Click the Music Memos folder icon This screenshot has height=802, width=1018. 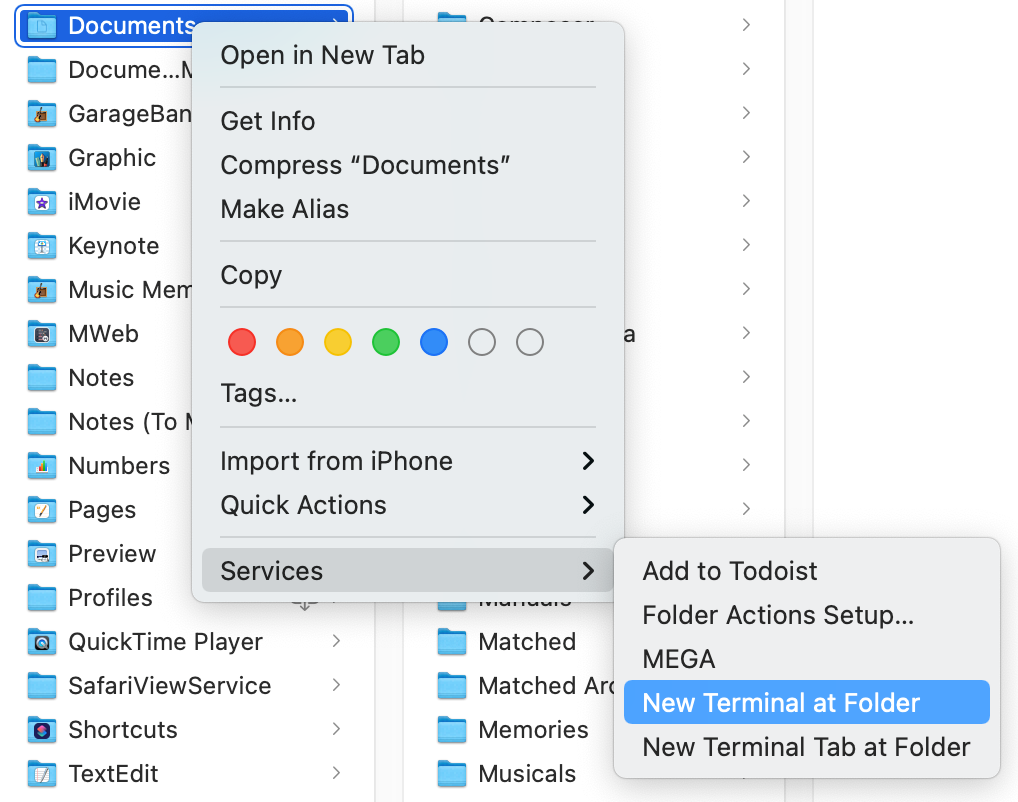tap(41, 289)
